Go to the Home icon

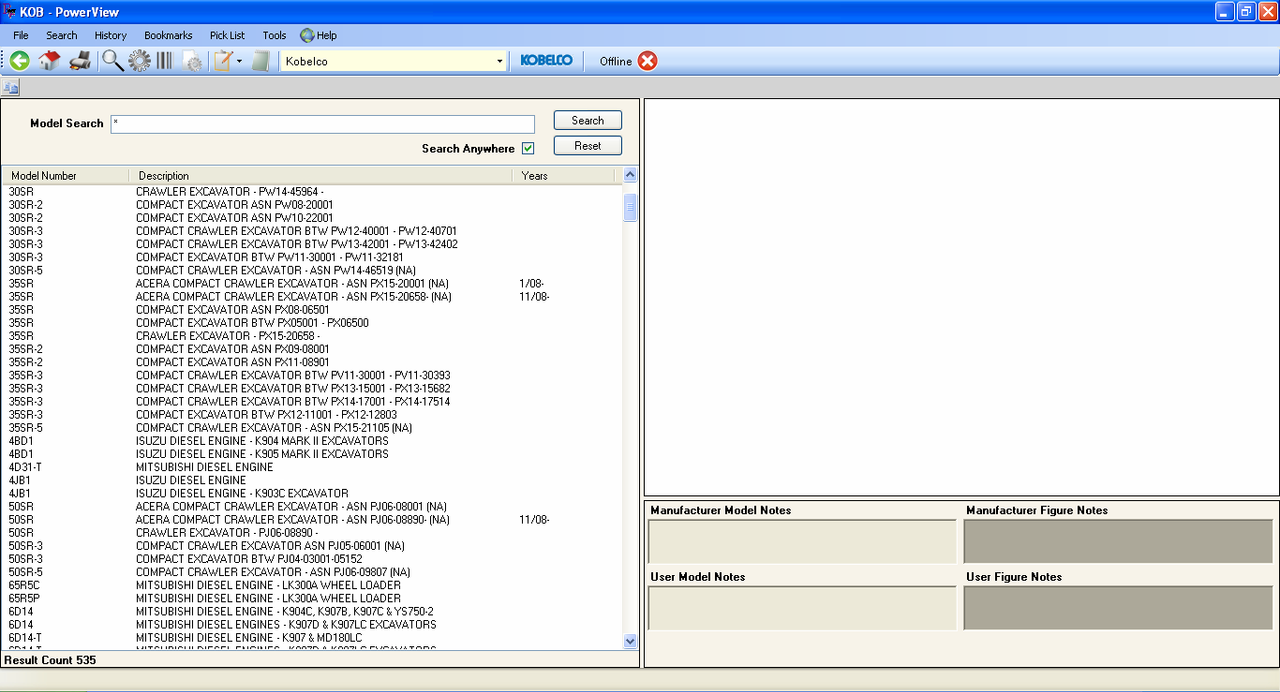49,61
